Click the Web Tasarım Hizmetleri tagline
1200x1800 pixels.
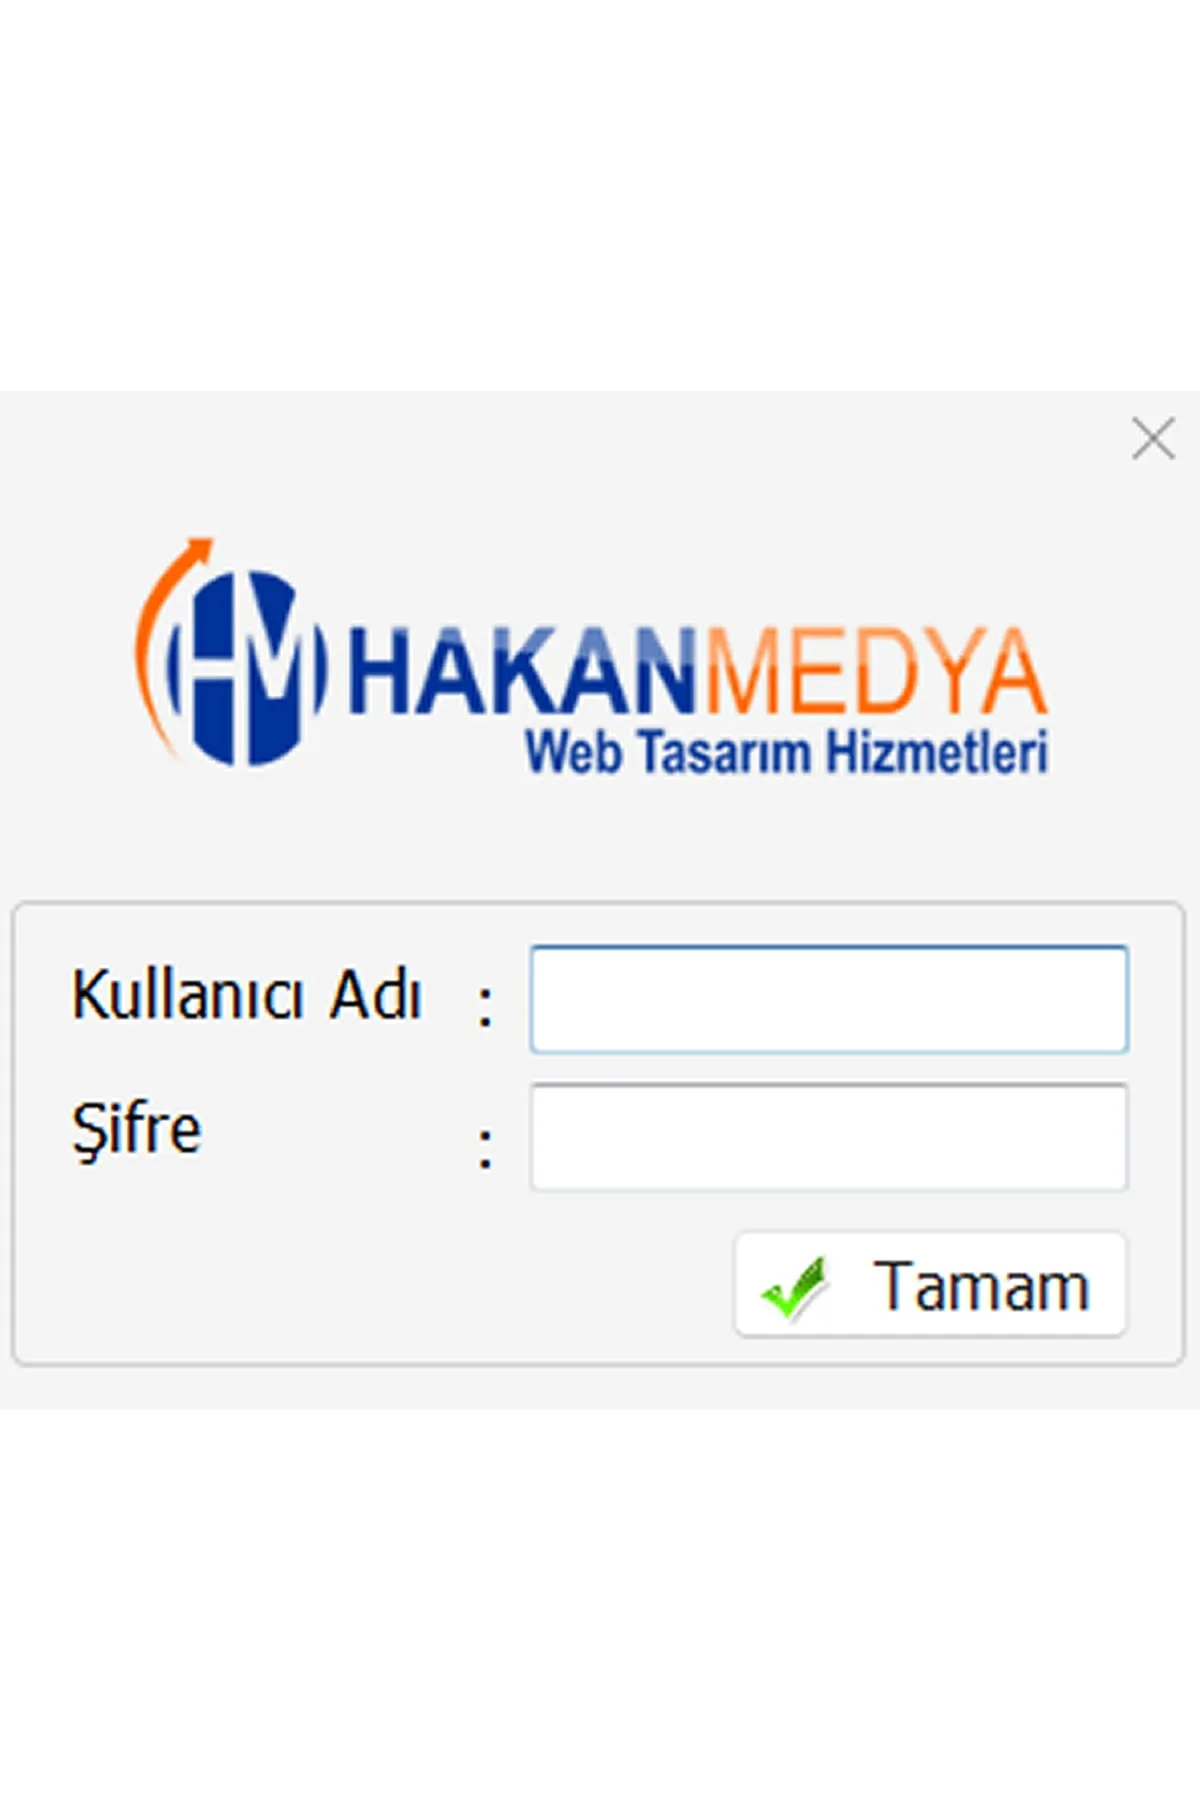point(787,752)
